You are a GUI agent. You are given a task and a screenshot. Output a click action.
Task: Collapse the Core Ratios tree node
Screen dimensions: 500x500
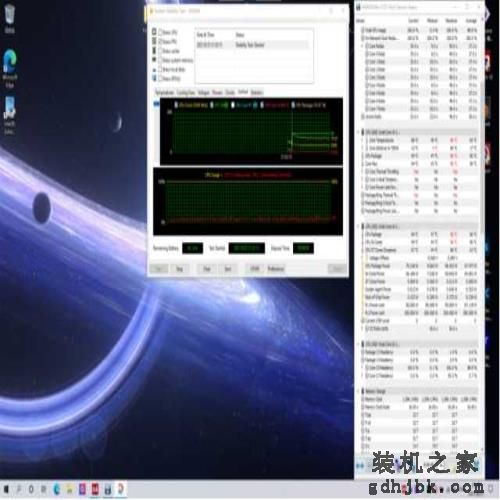pyautogui.click(x=363, y=46)
